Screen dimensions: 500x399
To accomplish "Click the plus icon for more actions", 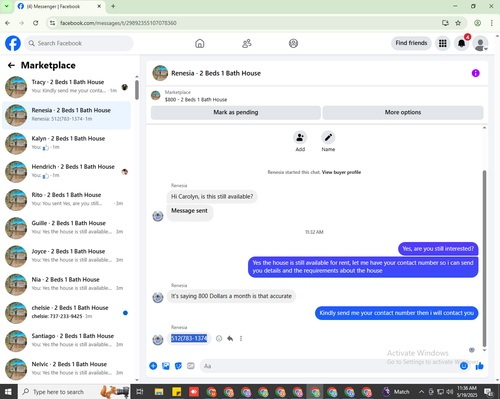I will pyautogui.click(x=153, y=366).
